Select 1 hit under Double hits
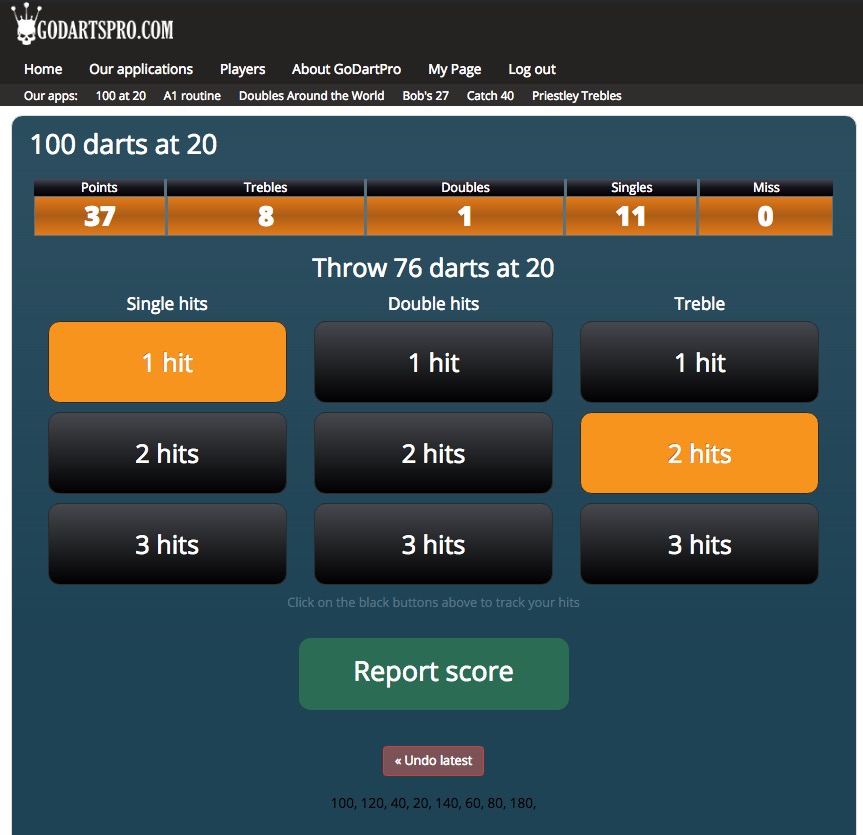 coord(433,362)
